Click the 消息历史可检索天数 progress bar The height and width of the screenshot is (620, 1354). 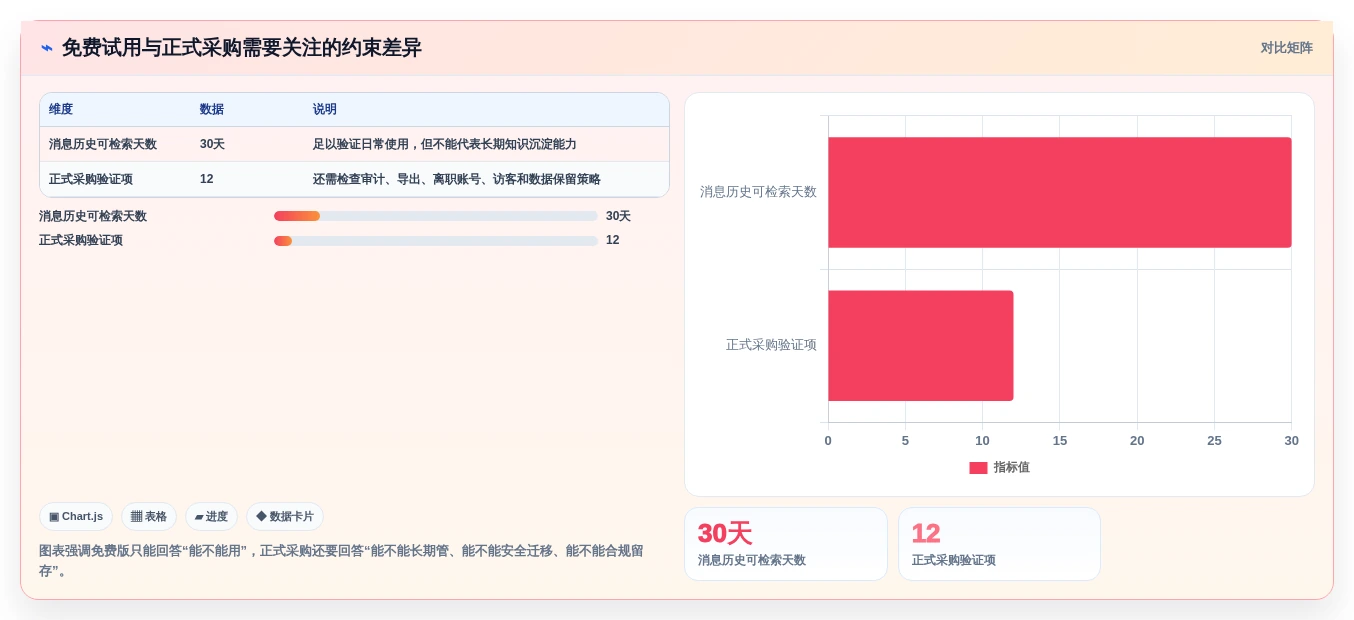coord(435,216)
